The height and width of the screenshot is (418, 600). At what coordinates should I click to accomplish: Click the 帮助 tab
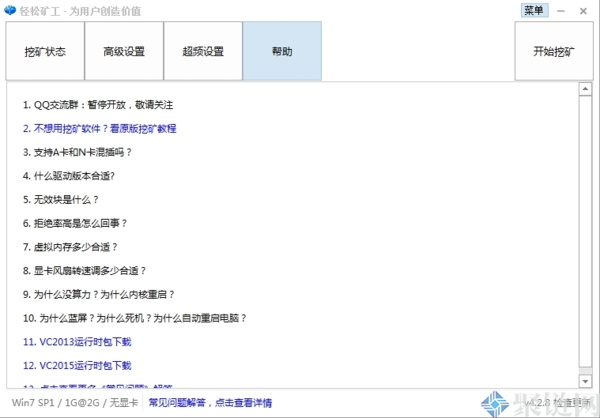click(282, 51)
